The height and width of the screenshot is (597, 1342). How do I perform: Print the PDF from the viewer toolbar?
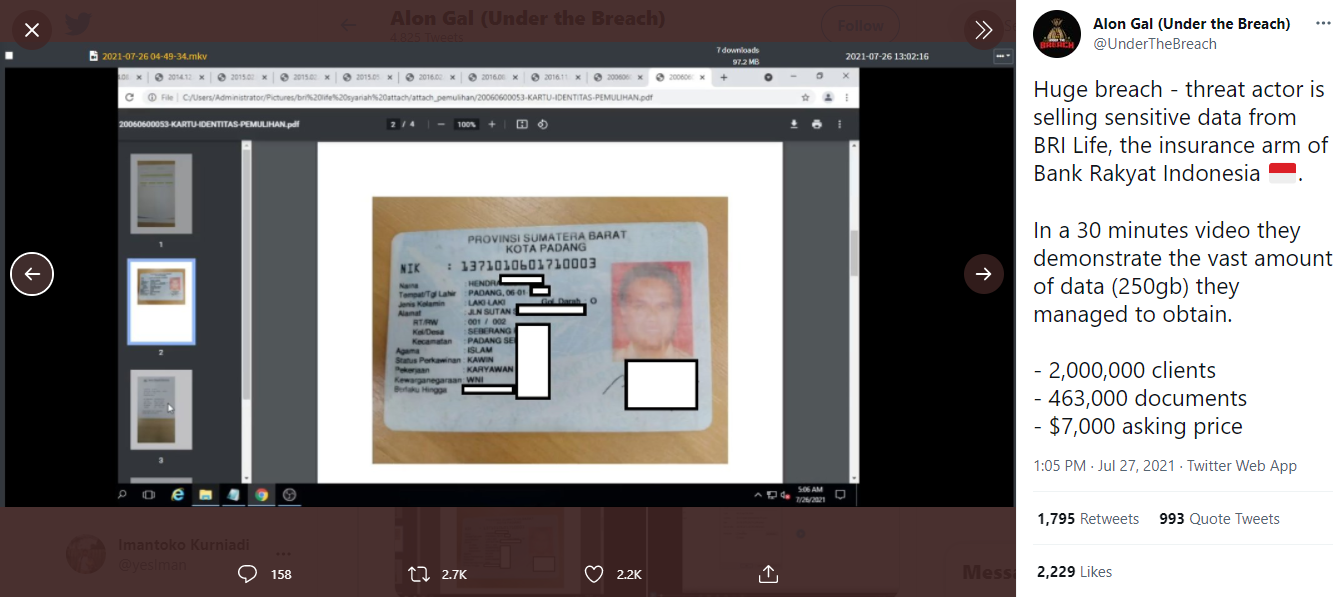pos(817,124)
